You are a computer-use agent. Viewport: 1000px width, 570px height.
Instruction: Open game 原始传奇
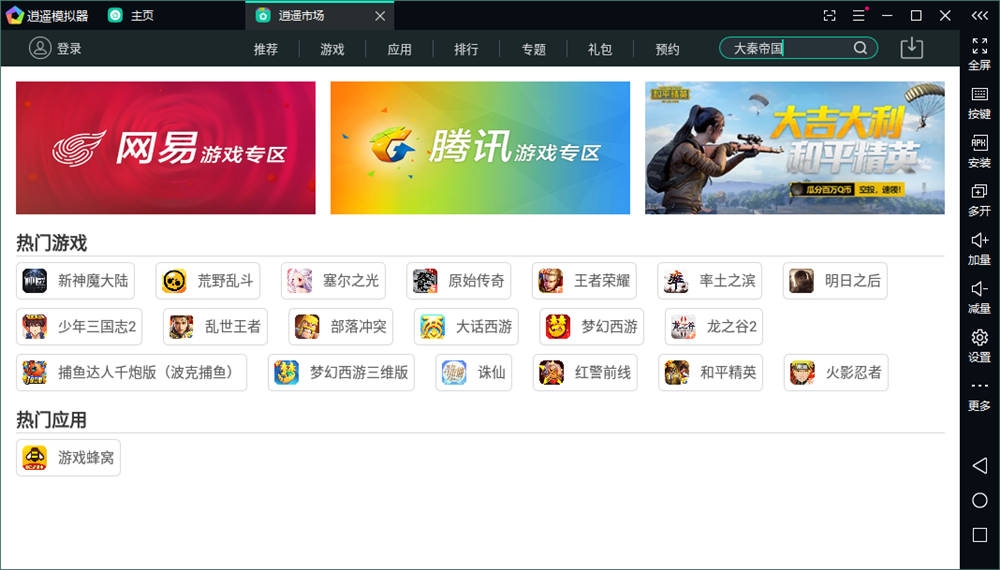tap(459, 281)
